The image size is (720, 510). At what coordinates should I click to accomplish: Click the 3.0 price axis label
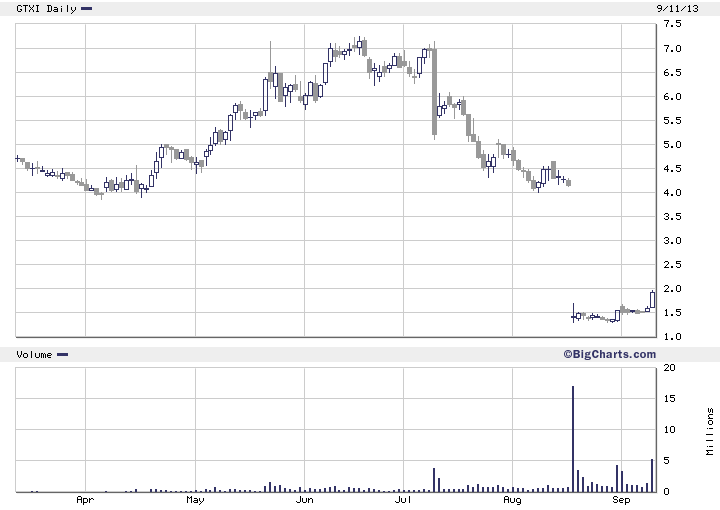coord(672,241)
